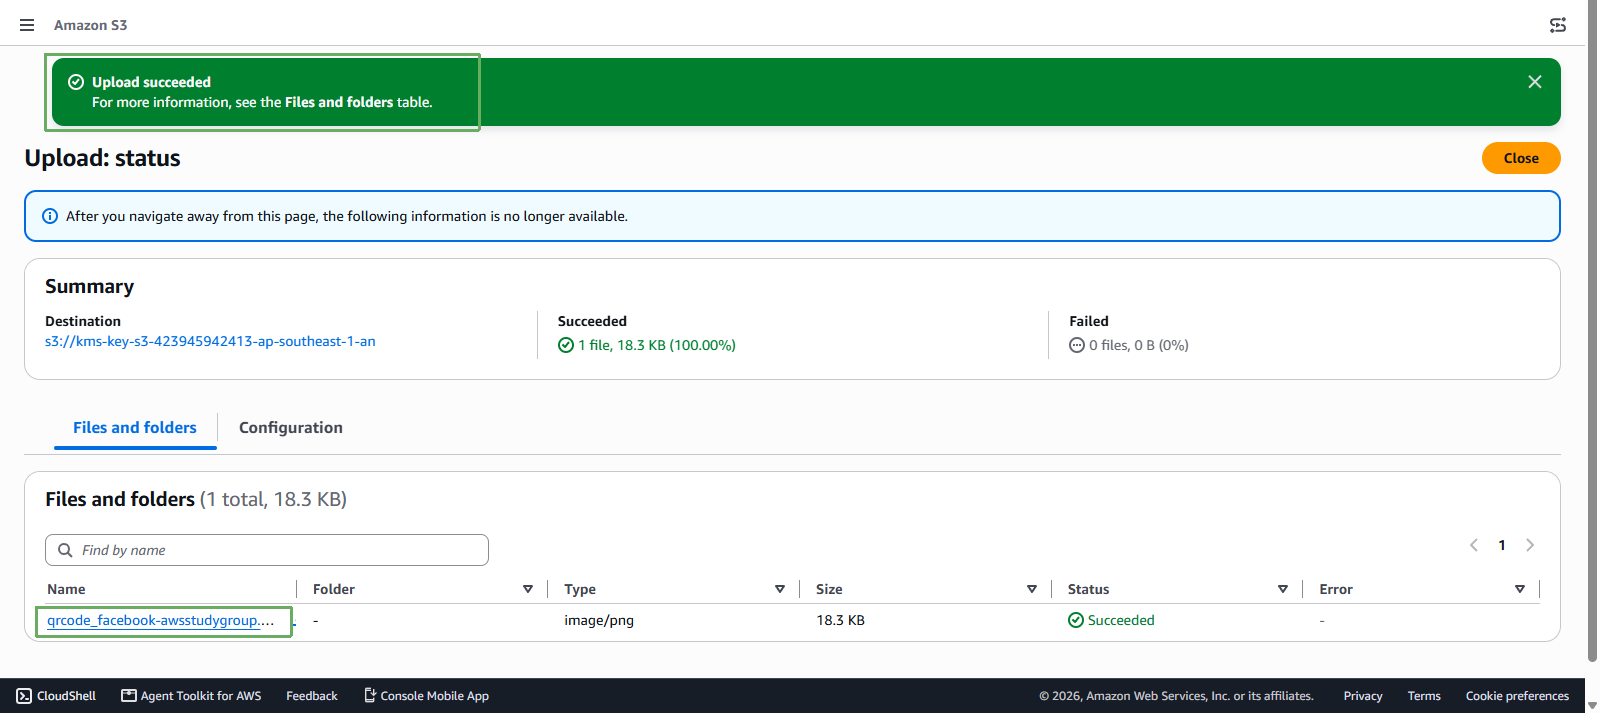The height and width of the screenshot is (713, 1600).
Task: Click the search magnifier icon
Action: click(65, 550)
